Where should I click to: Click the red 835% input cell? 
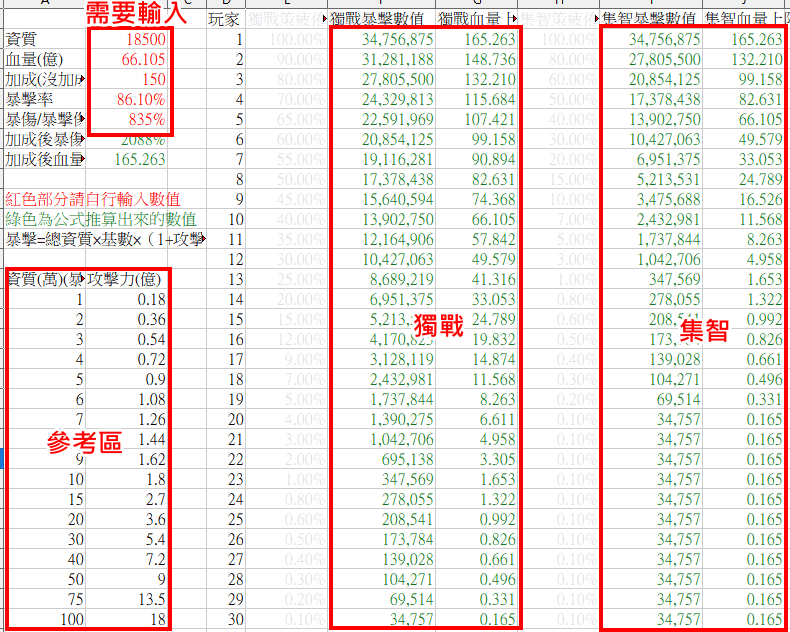128,119
